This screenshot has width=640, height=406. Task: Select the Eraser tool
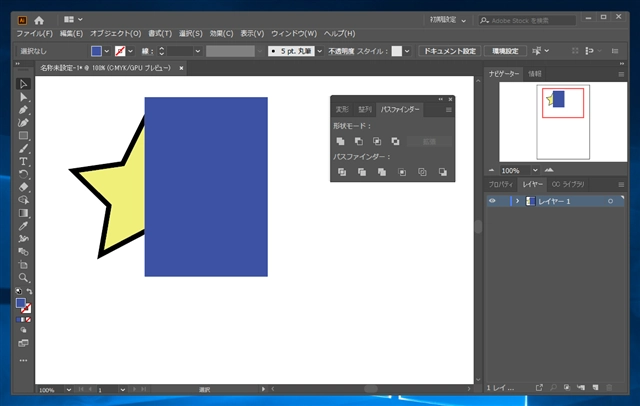pos(23,187)
